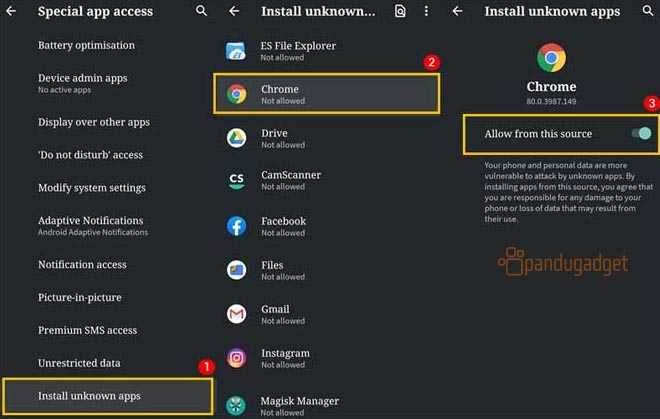660x419 pixels.
Task: Search from the Chrome permission page
Action: pos(648,11)
